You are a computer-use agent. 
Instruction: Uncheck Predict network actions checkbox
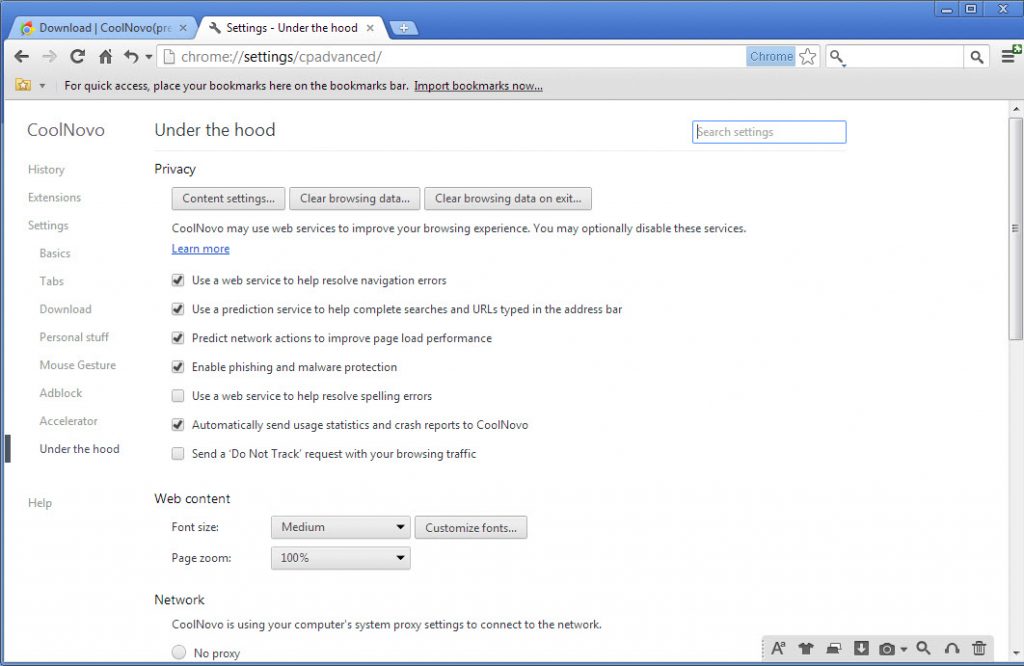point(178,338)
